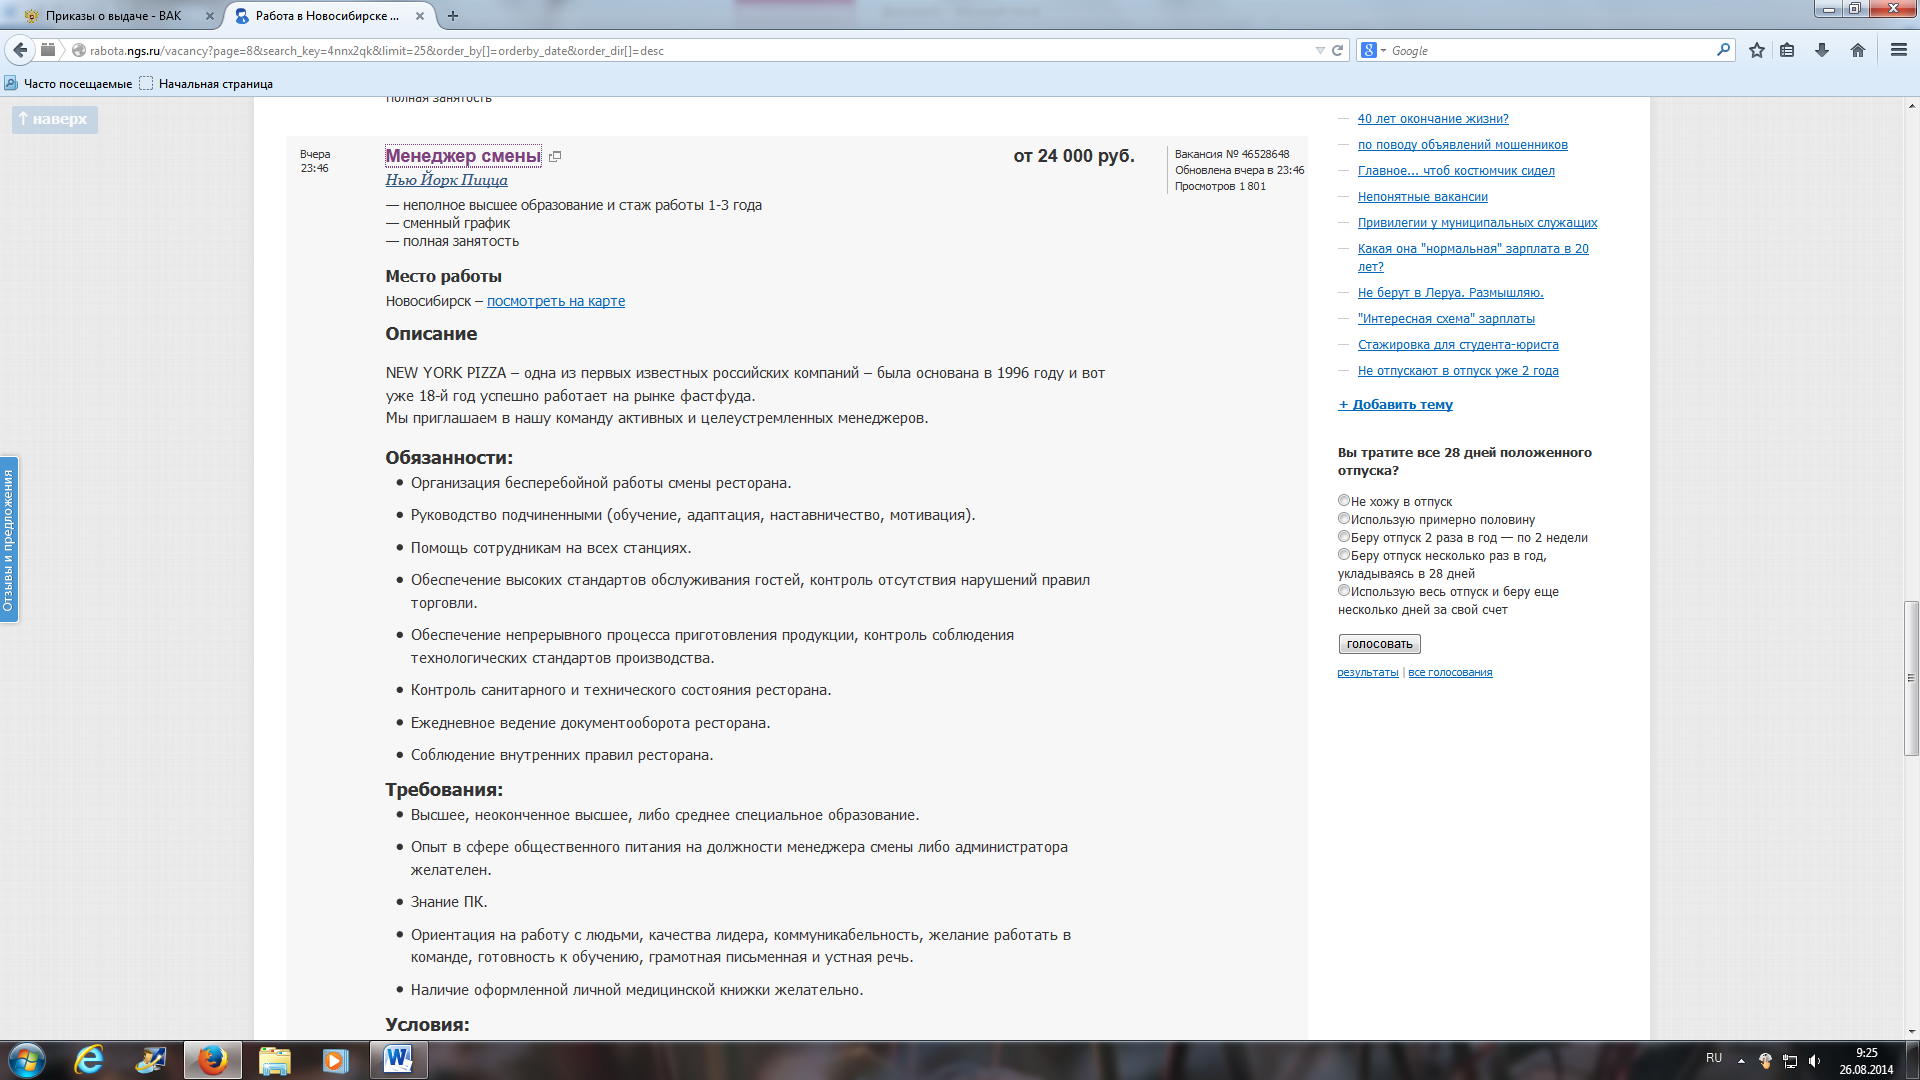1920x1080 pixels.
Task: Open the Менеджер смены vacancy title
Action: 463,156
